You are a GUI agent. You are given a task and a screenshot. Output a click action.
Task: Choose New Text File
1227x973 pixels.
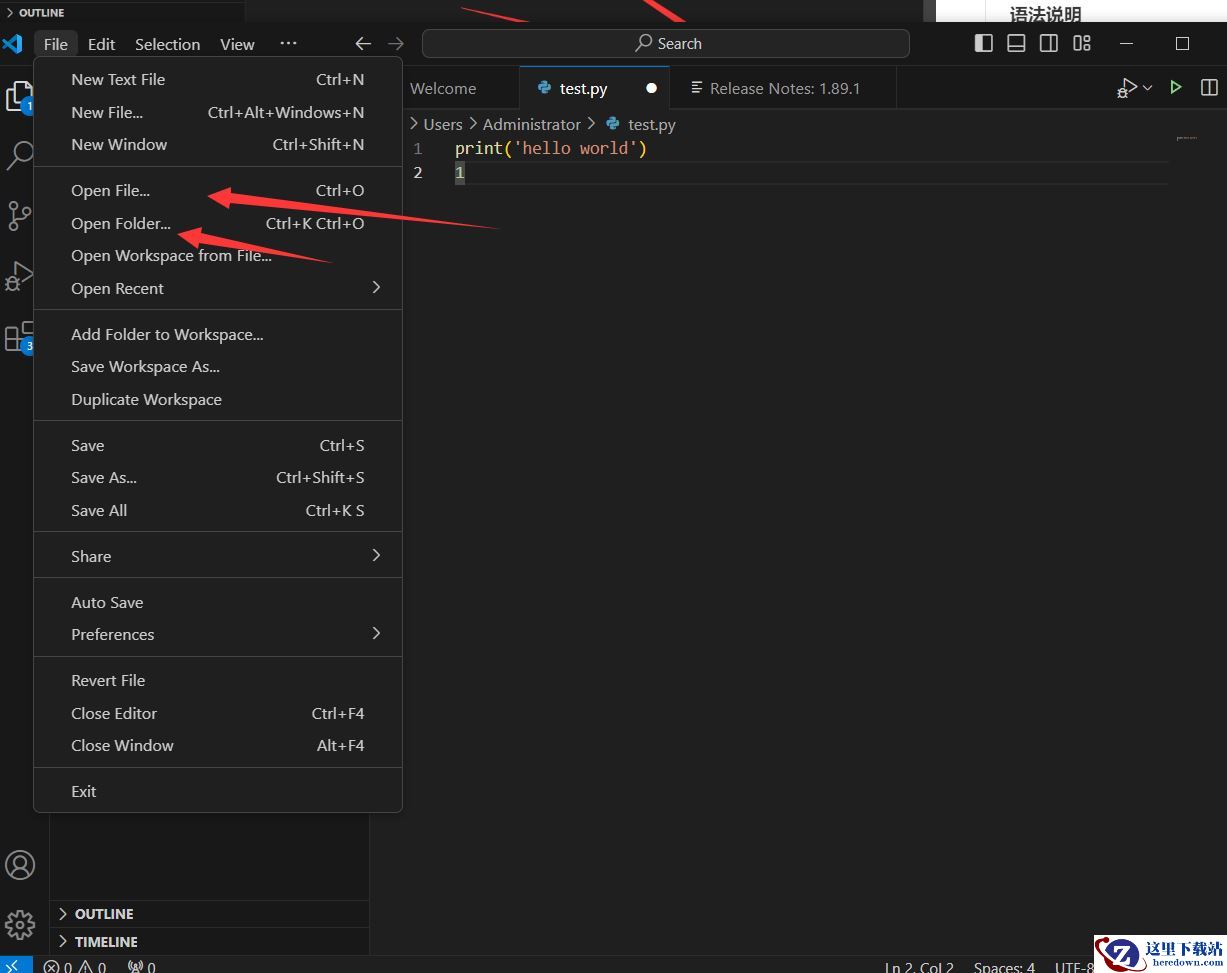coord(218,80)
